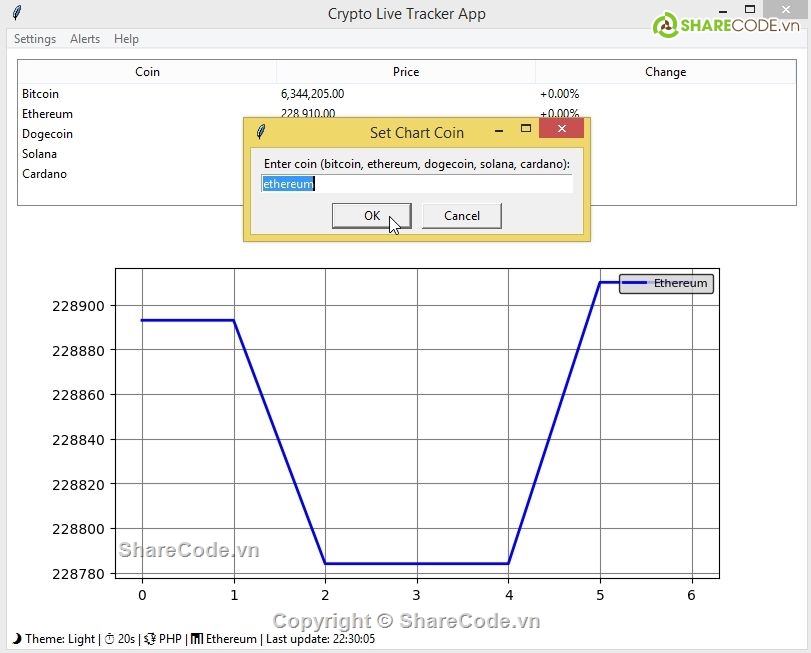Image resolution: width=811 pixels, height=653 pixels.
Task: Click the feather icon in Set Chart Coin dialog
Action: 261,131
